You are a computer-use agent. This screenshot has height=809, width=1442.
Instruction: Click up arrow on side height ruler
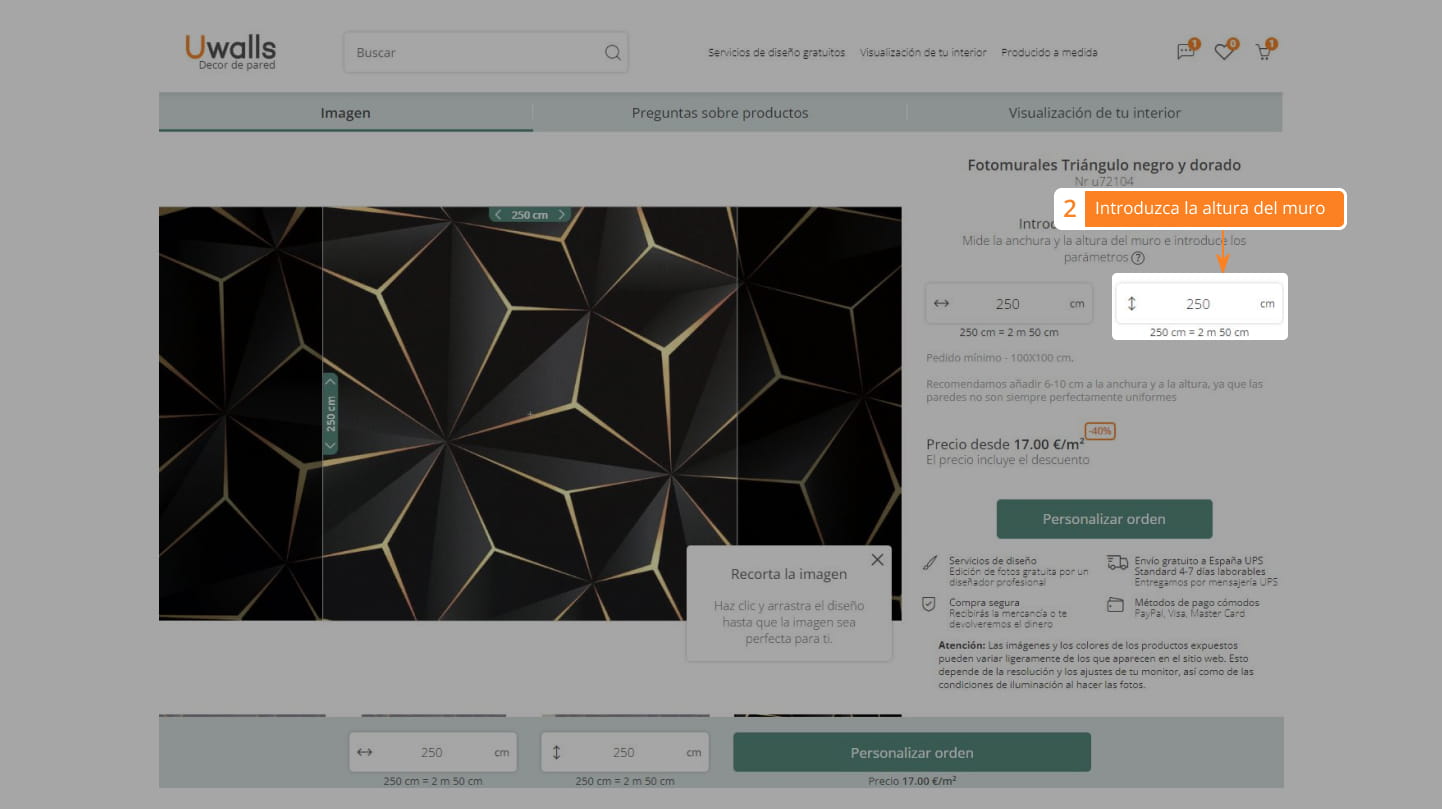coord(331,381)
